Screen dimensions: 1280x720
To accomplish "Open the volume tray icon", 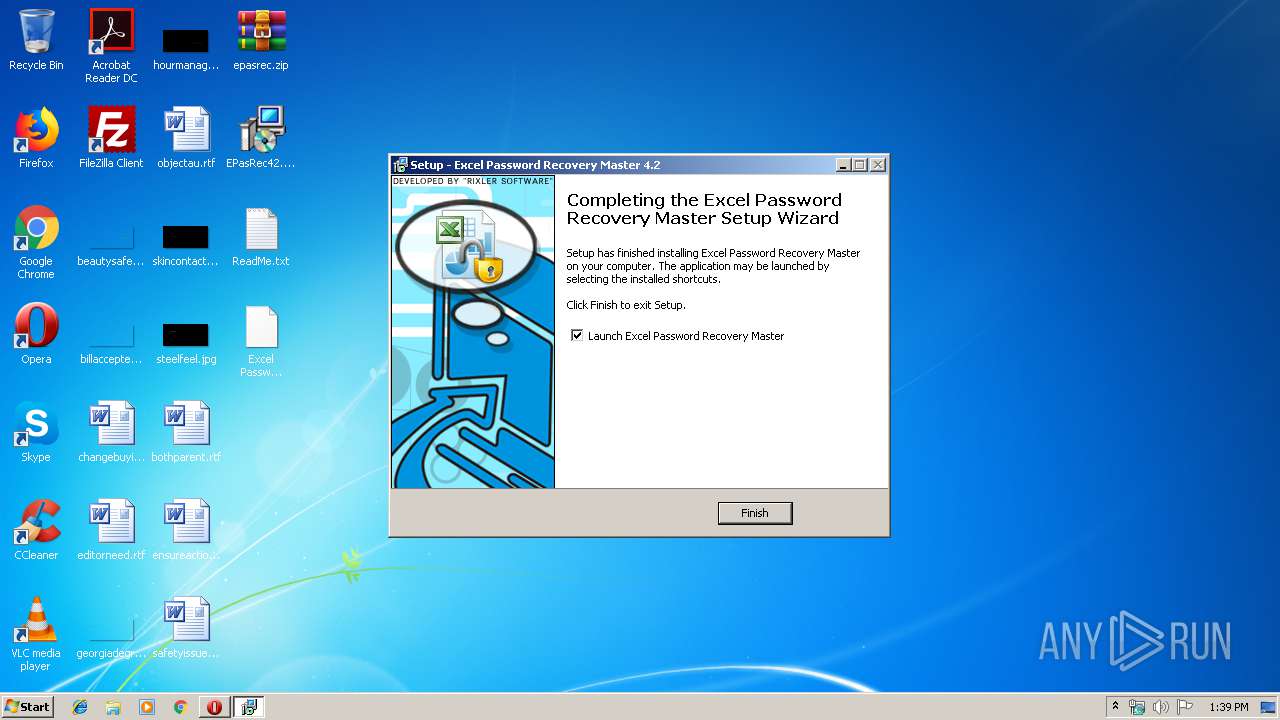I will click(1160, 707).
